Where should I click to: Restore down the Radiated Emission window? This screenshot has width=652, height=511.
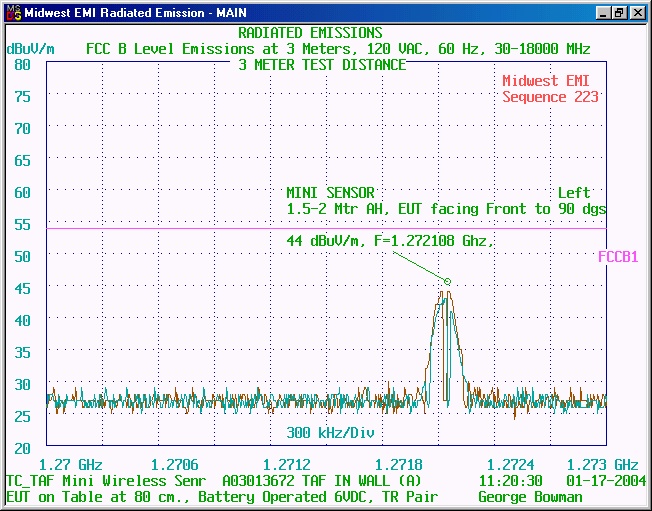620,13
